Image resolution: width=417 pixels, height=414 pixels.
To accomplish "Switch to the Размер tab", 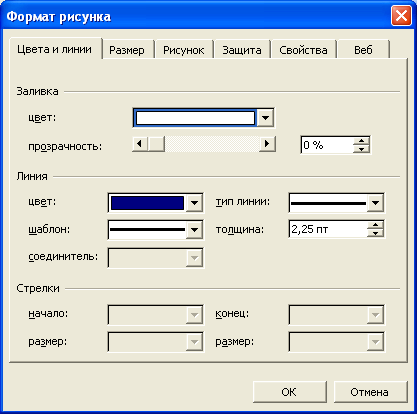I will (x=127, y=50).
